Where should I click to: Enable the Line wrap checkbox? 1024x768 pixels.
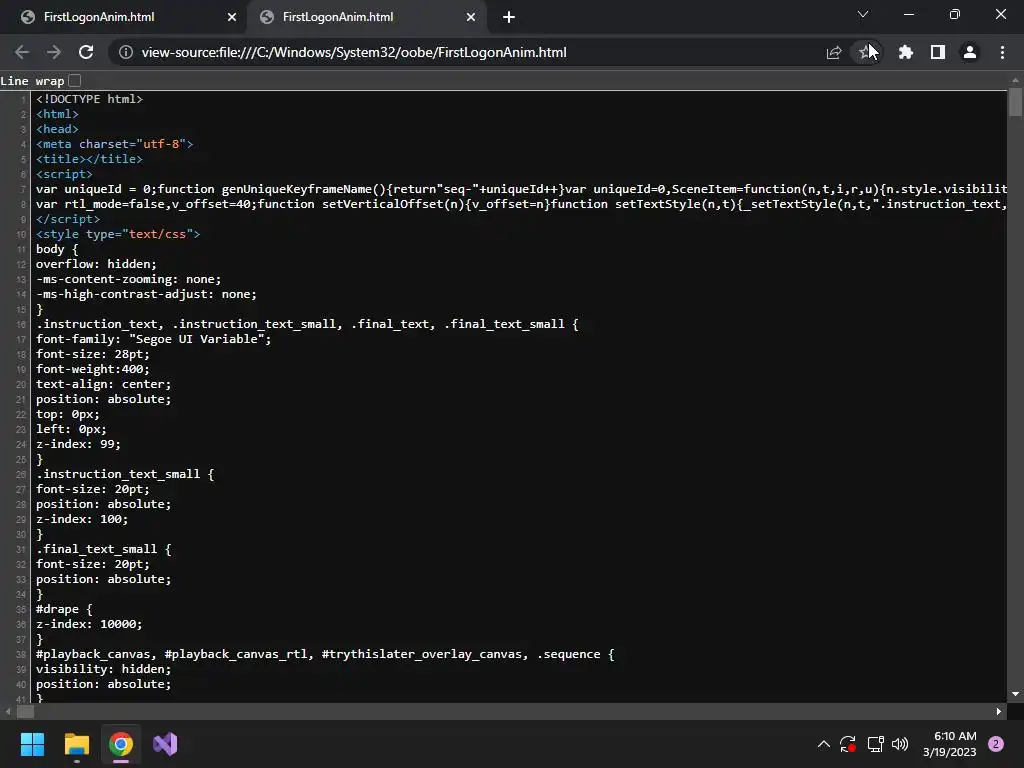coord(75,80)
